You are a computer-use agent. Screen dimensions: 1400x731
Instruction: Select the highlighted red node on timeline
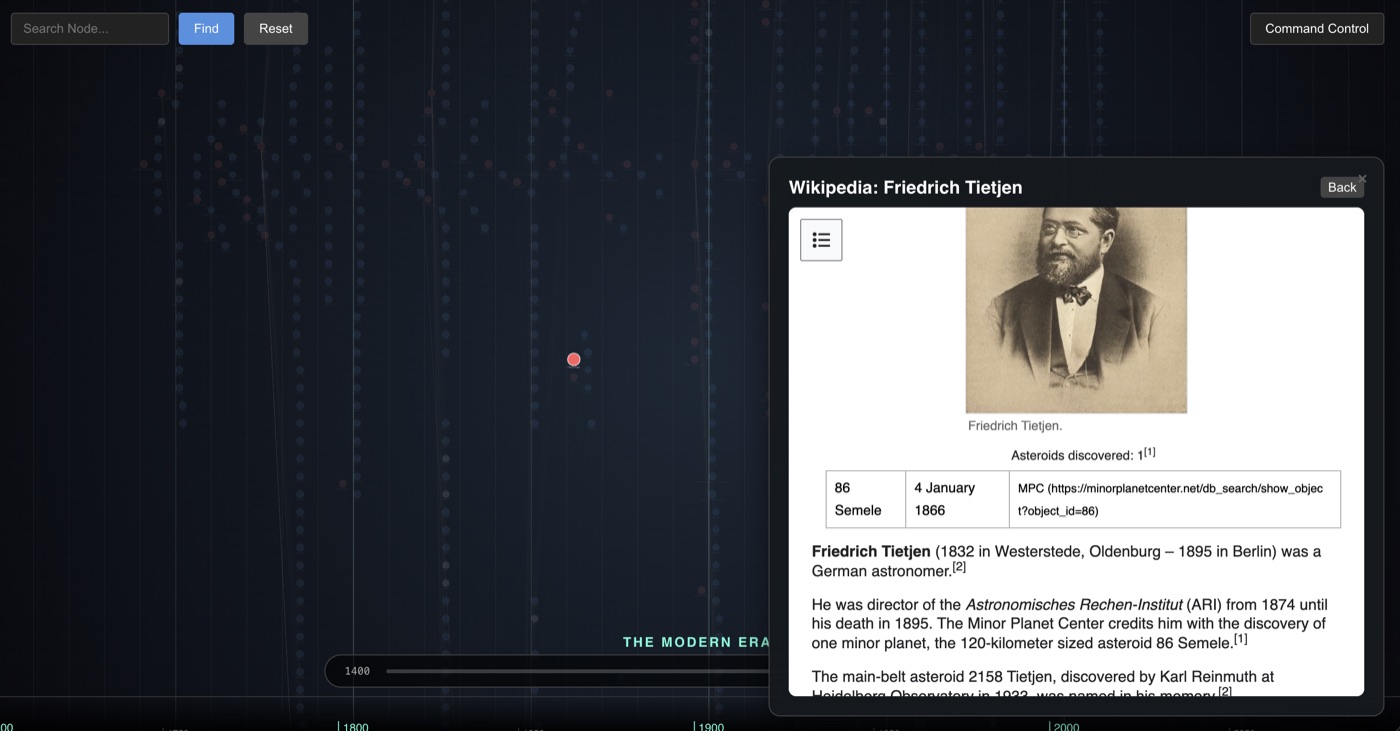click(x=573, y=360)
